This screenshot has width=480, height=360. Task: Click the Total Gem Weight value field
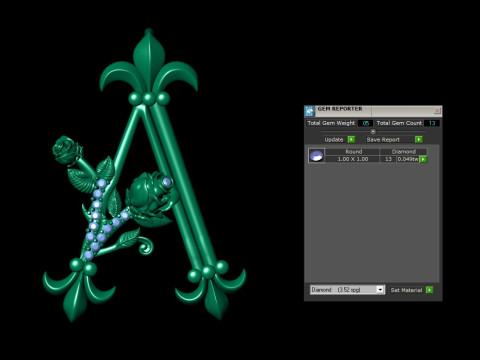365,123
